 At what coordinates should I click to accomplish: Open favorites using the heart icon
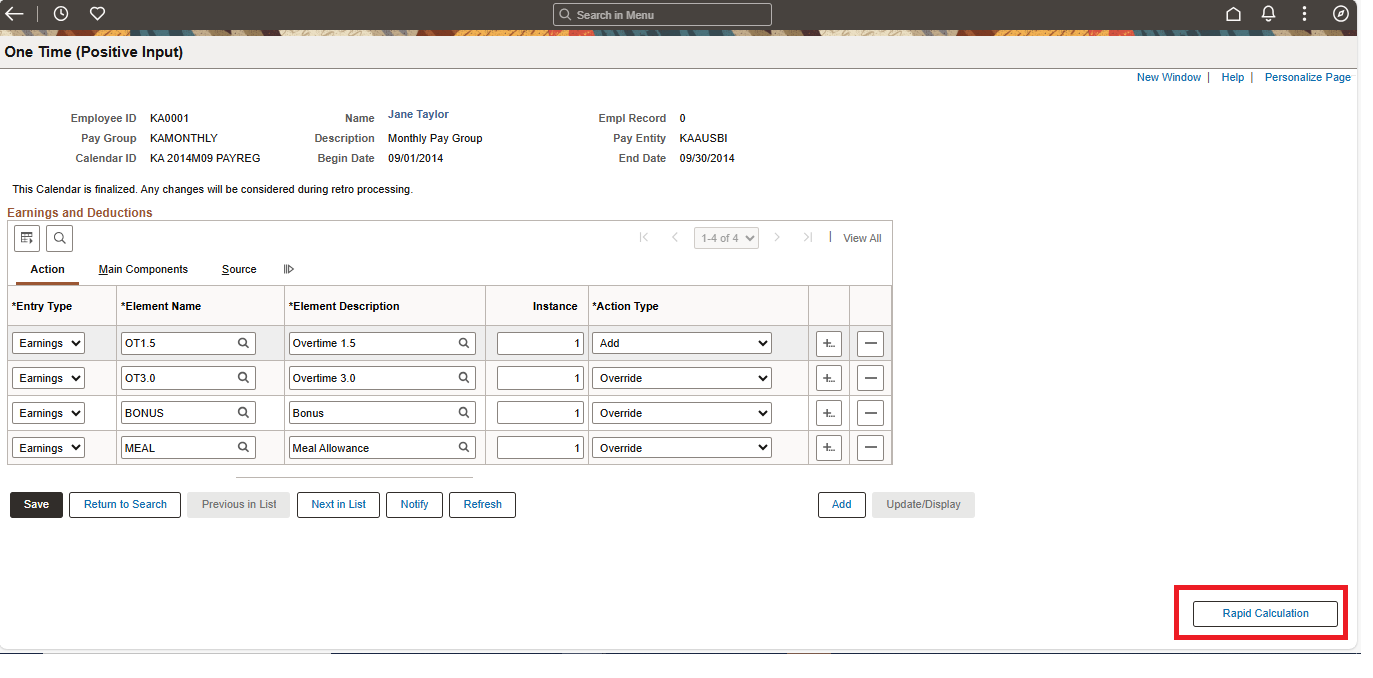pyautogui.click(x=96, y=13)
